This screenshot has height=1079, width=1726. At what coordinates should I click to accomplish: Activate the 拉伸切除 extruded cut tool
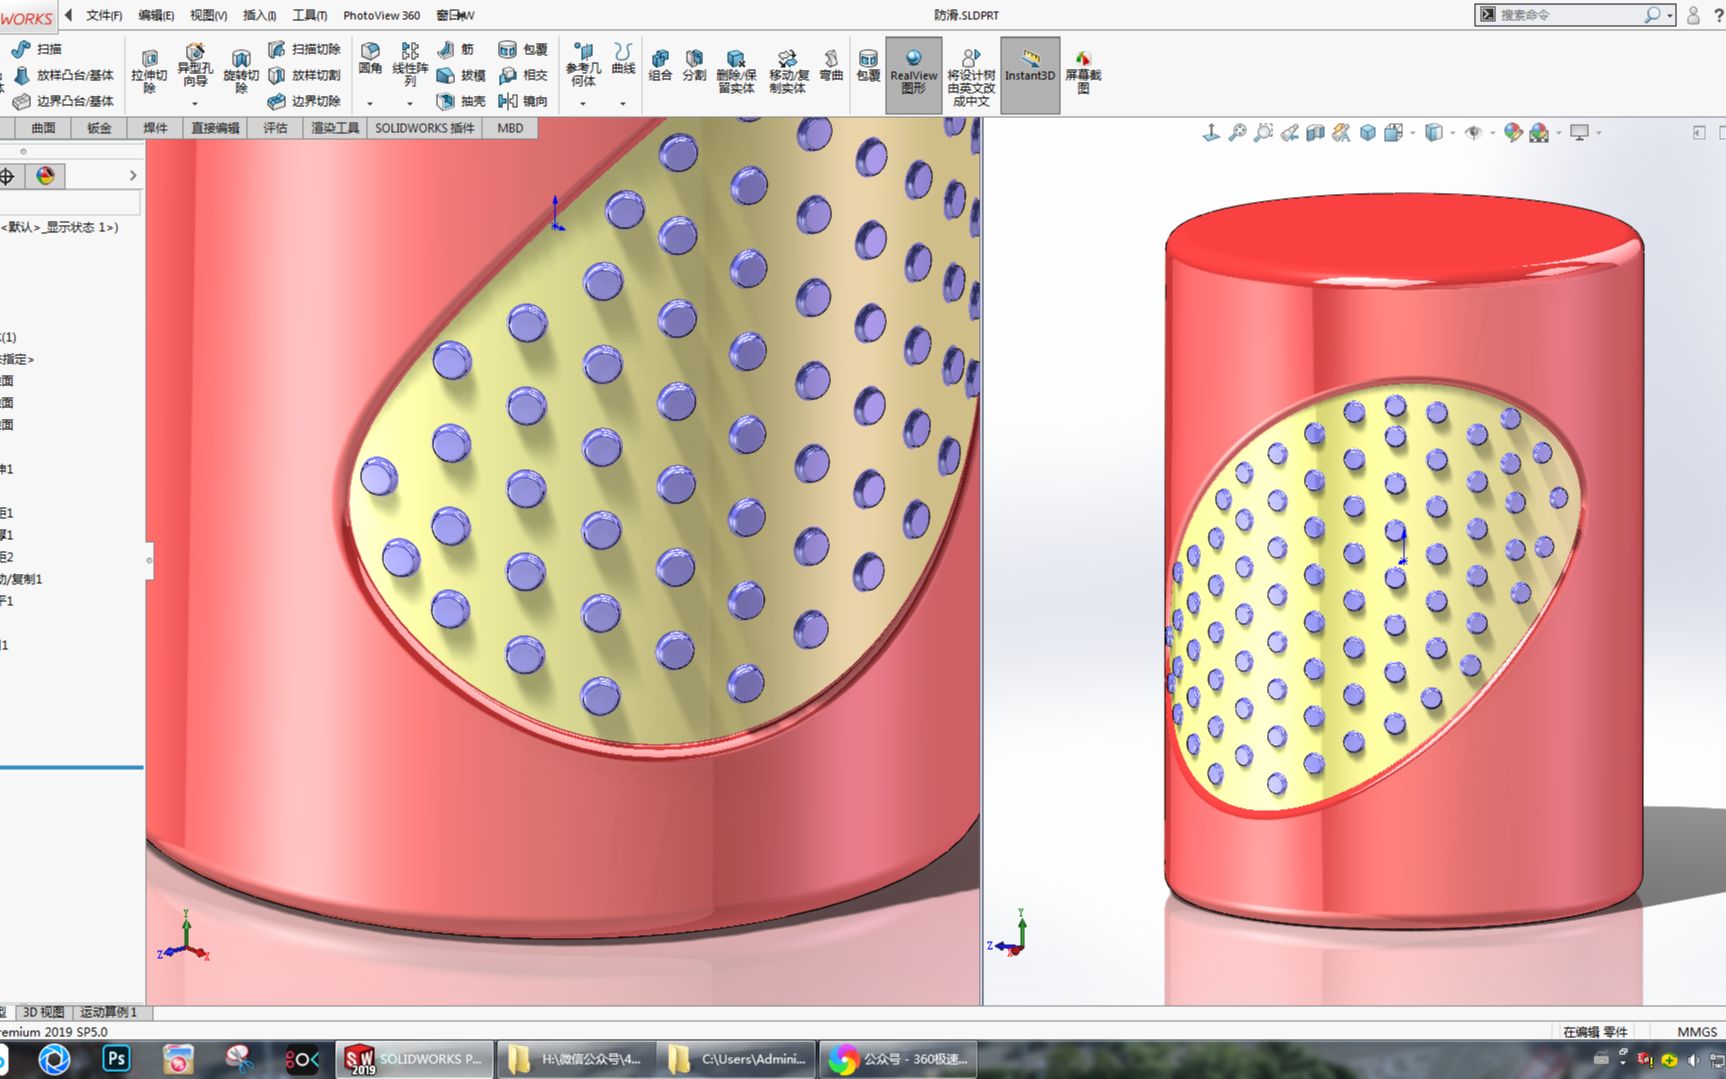pyautogui.click(x=149, y=71)
